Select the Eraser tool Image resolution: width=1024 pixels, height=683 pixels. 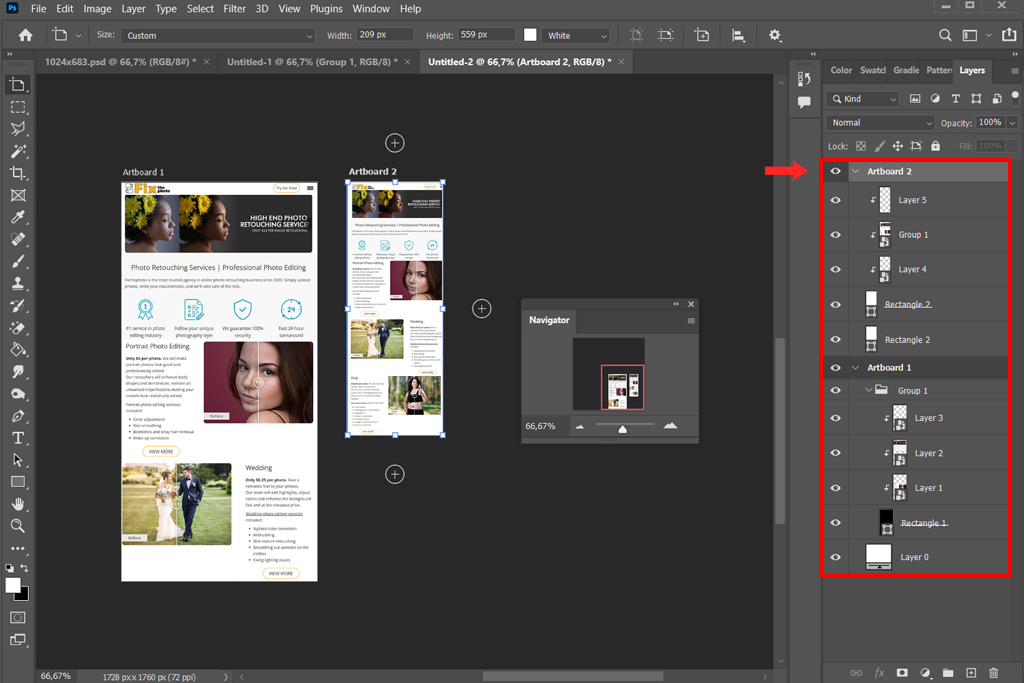[18, 327]
